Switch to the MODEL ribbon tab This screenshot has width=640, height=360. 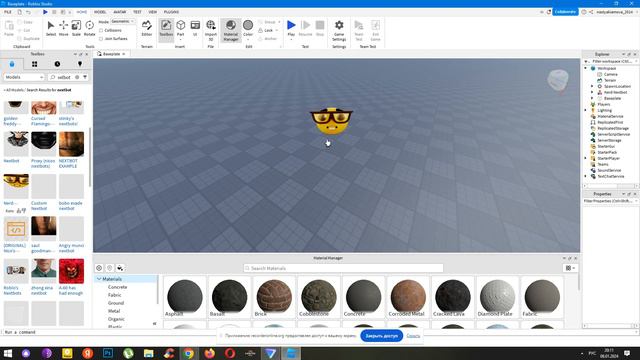click(x=100, y=12)
